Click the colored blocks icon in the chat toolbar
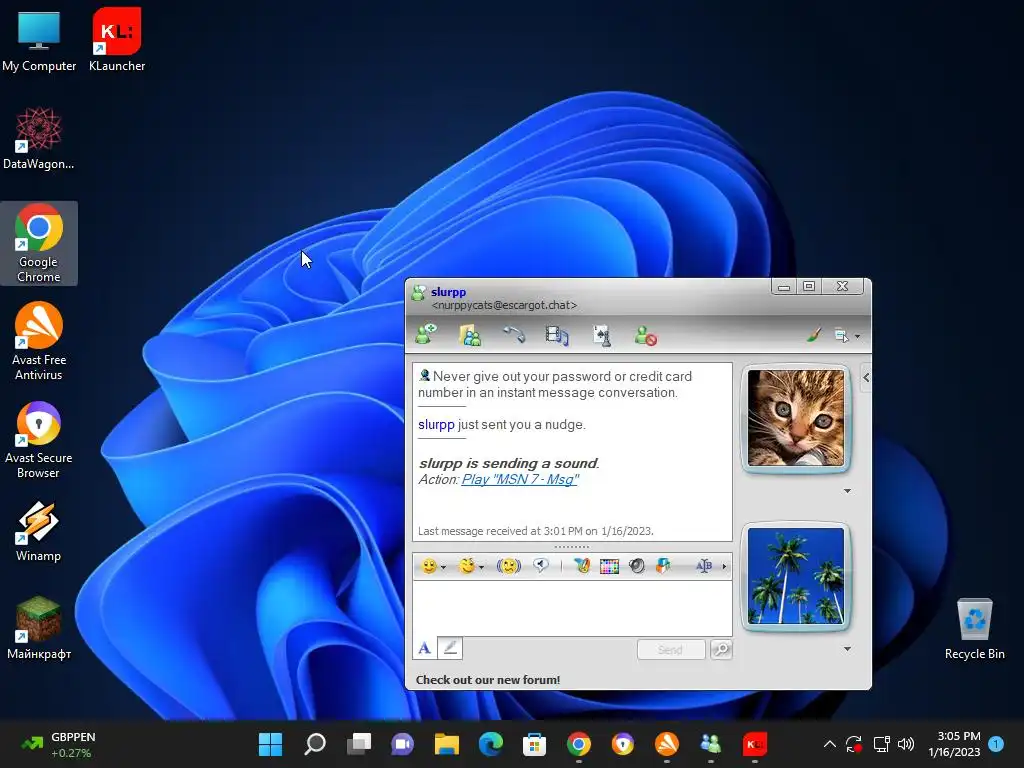The height and width of the screenshot is (768, 1024). pyautogui.click(x=664, y=566)
